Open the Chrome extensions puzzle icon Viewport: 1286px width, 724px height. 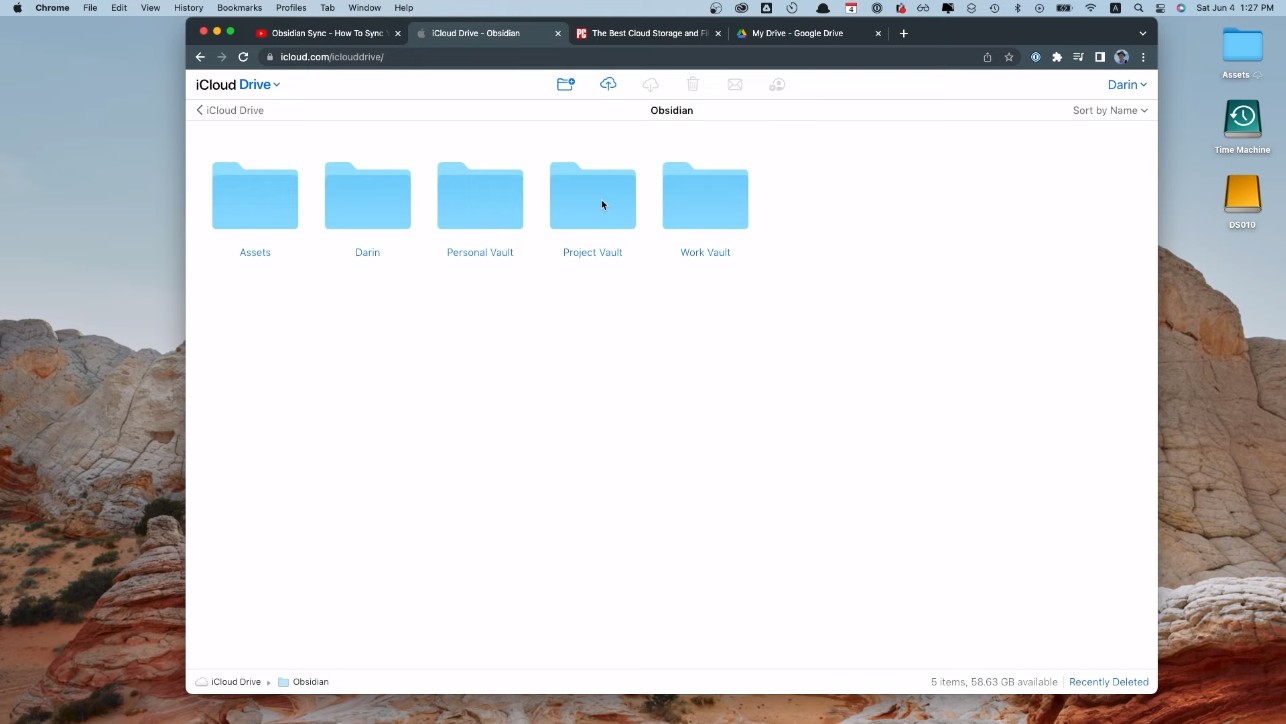coord(1057,57)
